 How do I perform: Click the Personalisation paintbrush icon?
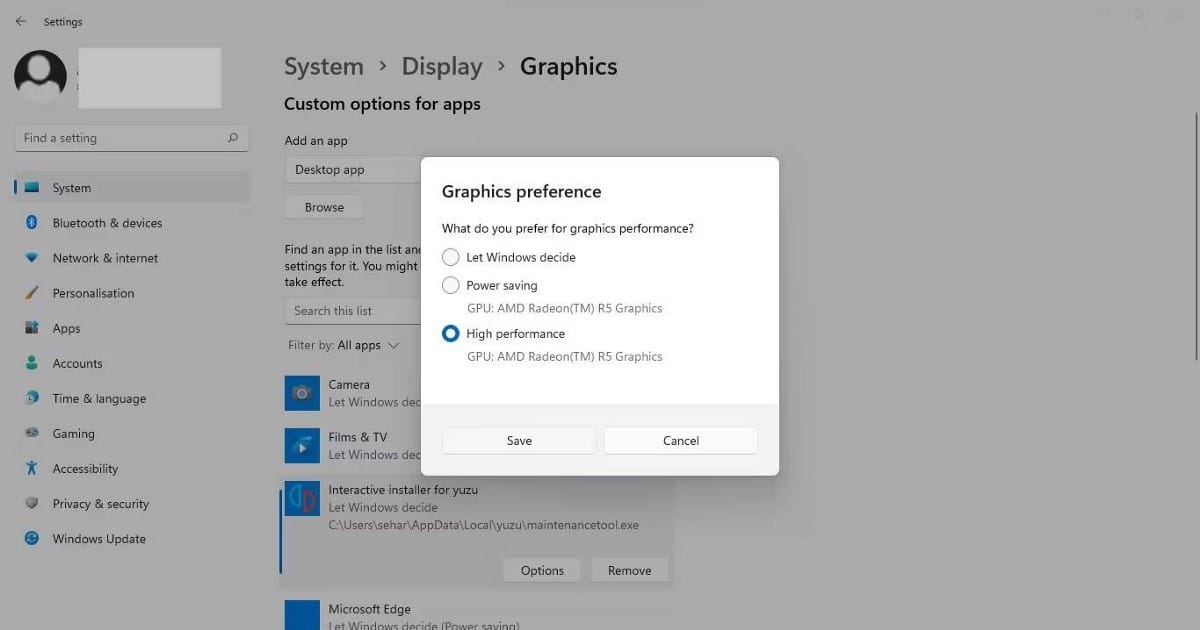point(33,293)
